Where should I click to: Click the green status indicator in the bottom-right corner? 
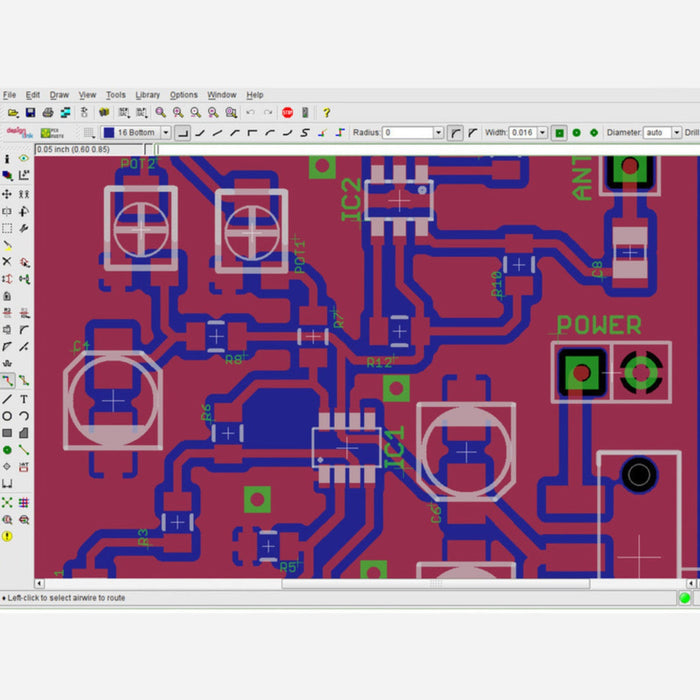point(685,598)
